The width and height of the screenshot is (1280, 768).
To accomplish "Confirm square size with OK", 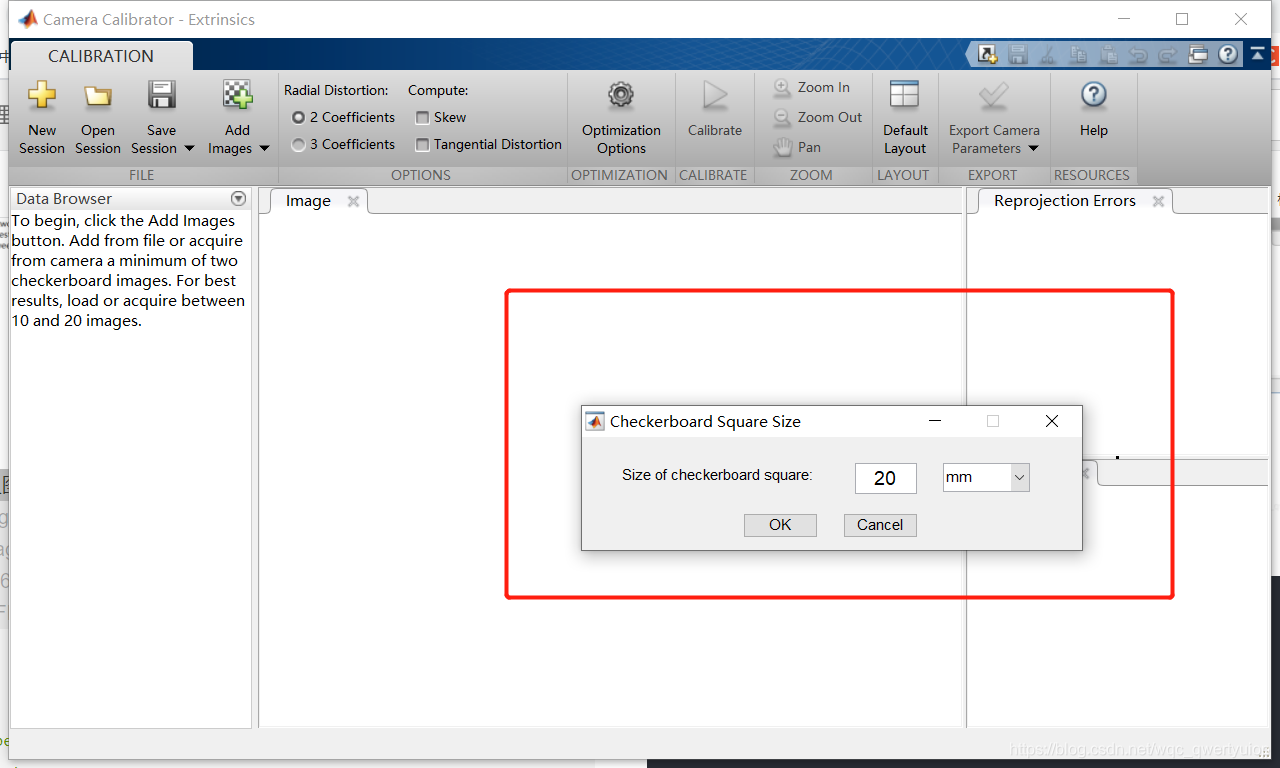I will [780, 525].
